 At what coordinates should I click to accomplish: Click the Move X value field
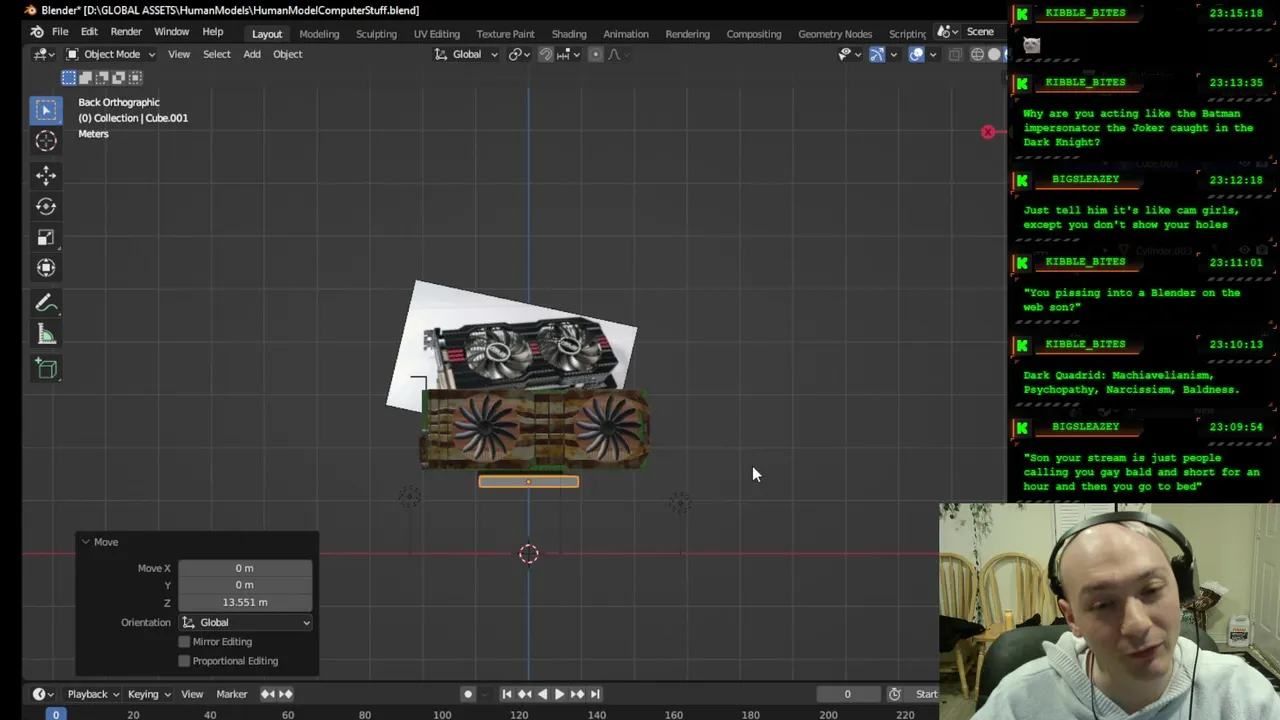[x=245, y=568]
